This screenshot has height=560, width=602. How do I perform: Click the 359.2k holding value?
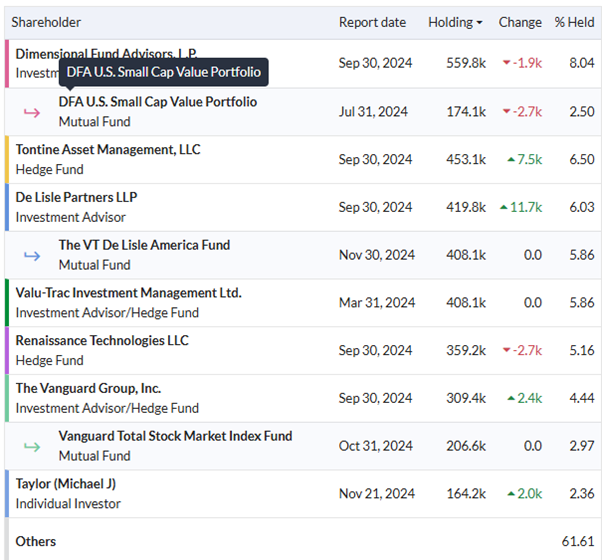coord(466,350)
